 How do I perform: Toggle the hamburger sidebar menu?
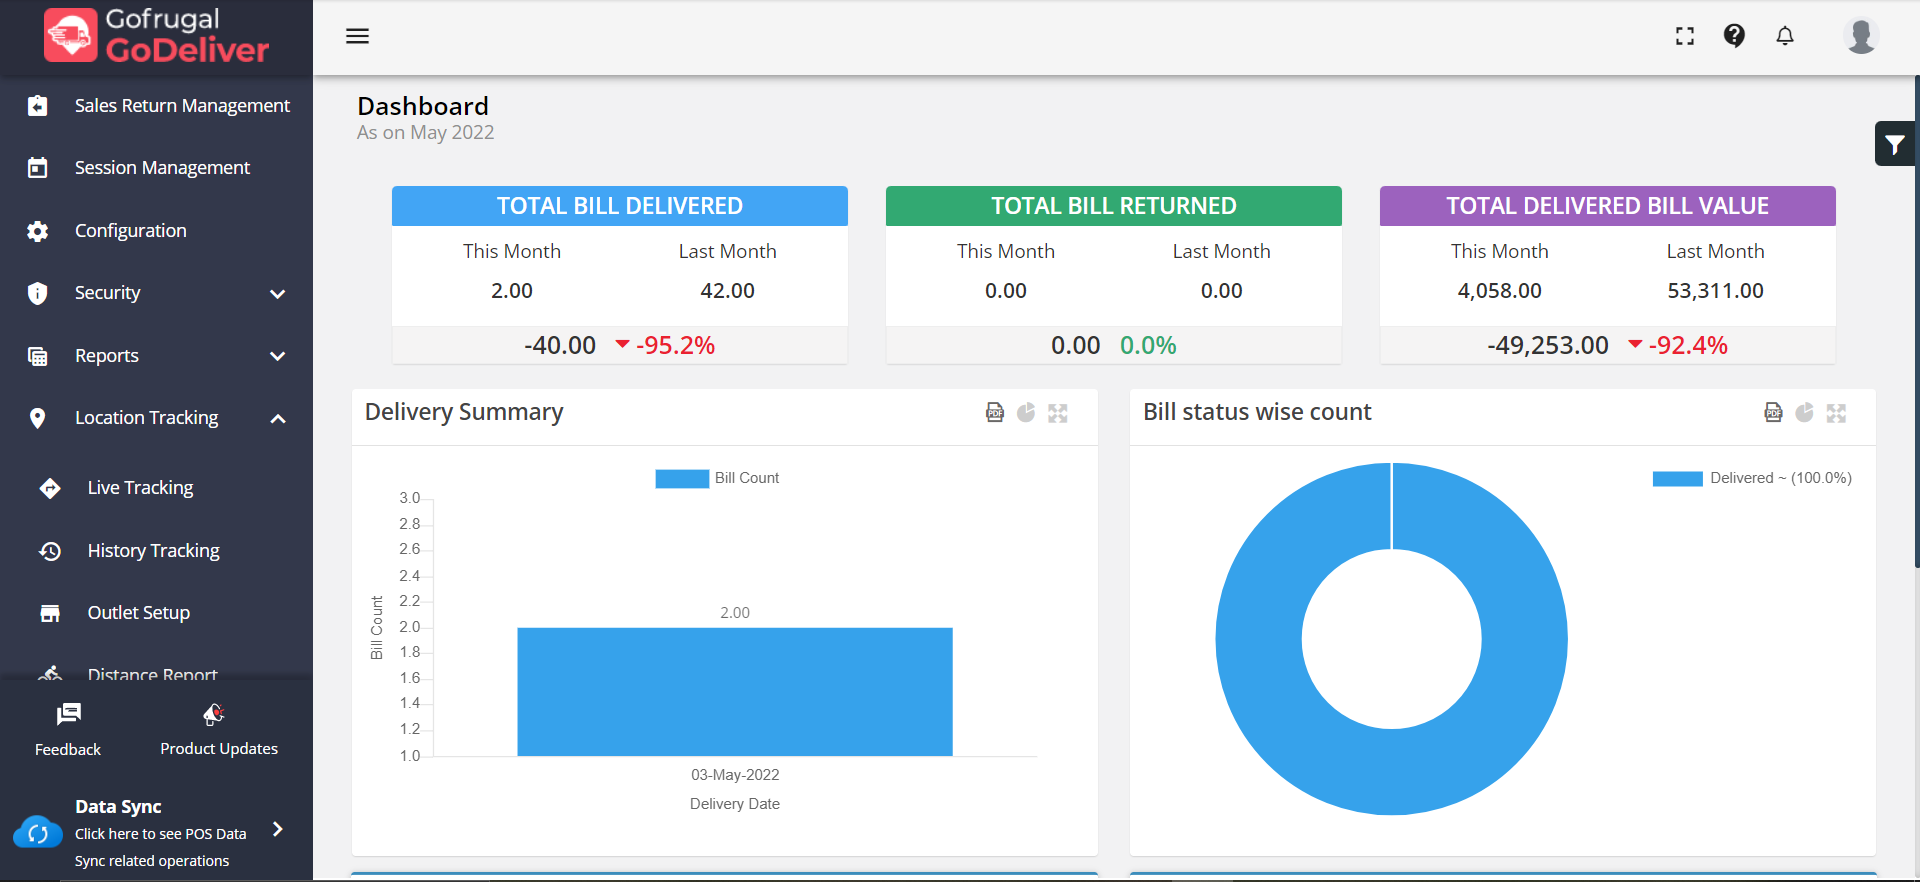point(357,36)
